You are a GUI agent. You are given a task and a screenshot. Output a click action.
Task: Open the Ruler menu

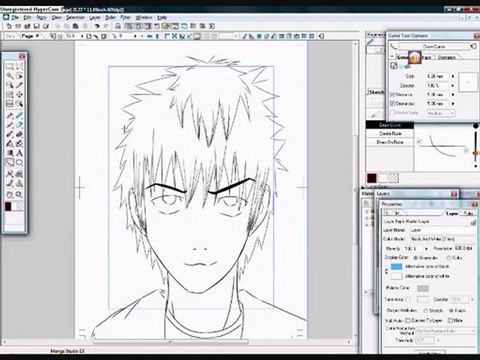click(110, 17)
